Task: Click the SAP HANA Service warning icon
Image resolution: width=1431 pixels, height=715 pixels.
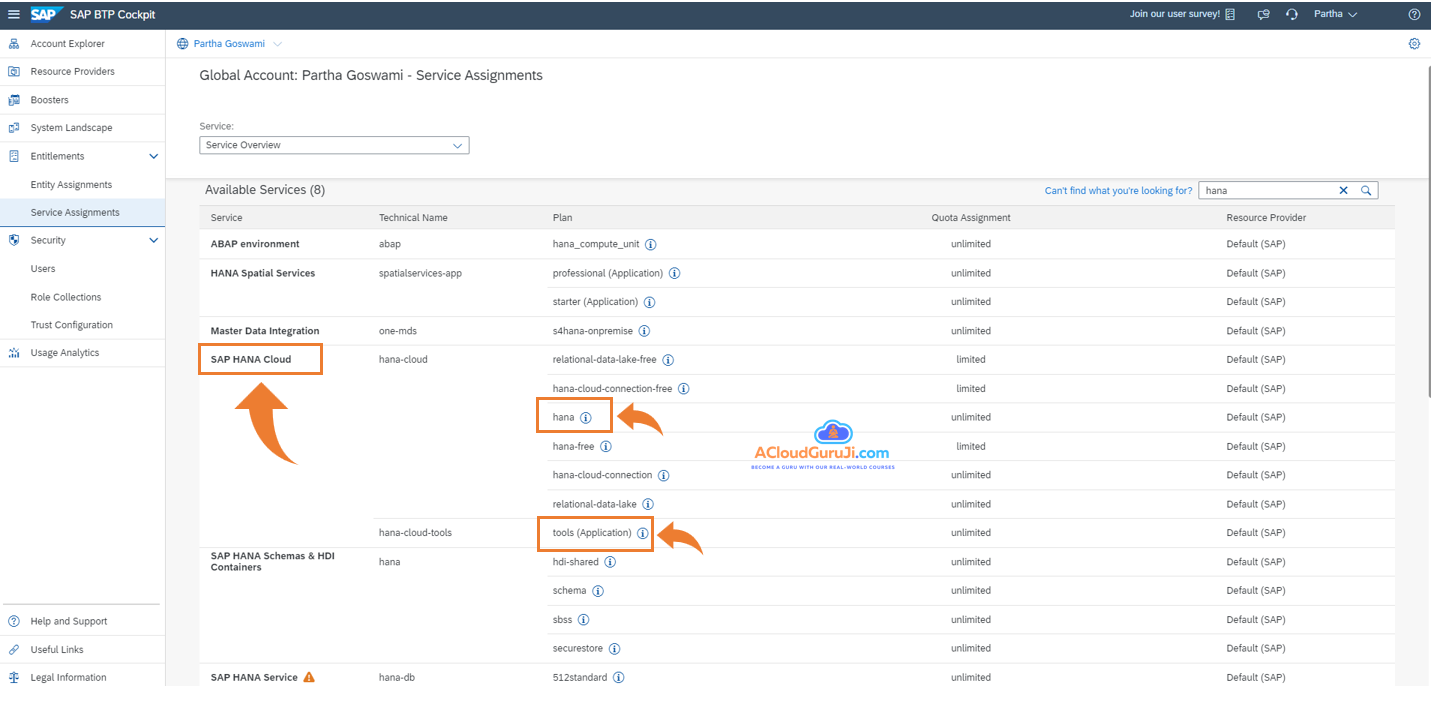Action: [309, 677]
